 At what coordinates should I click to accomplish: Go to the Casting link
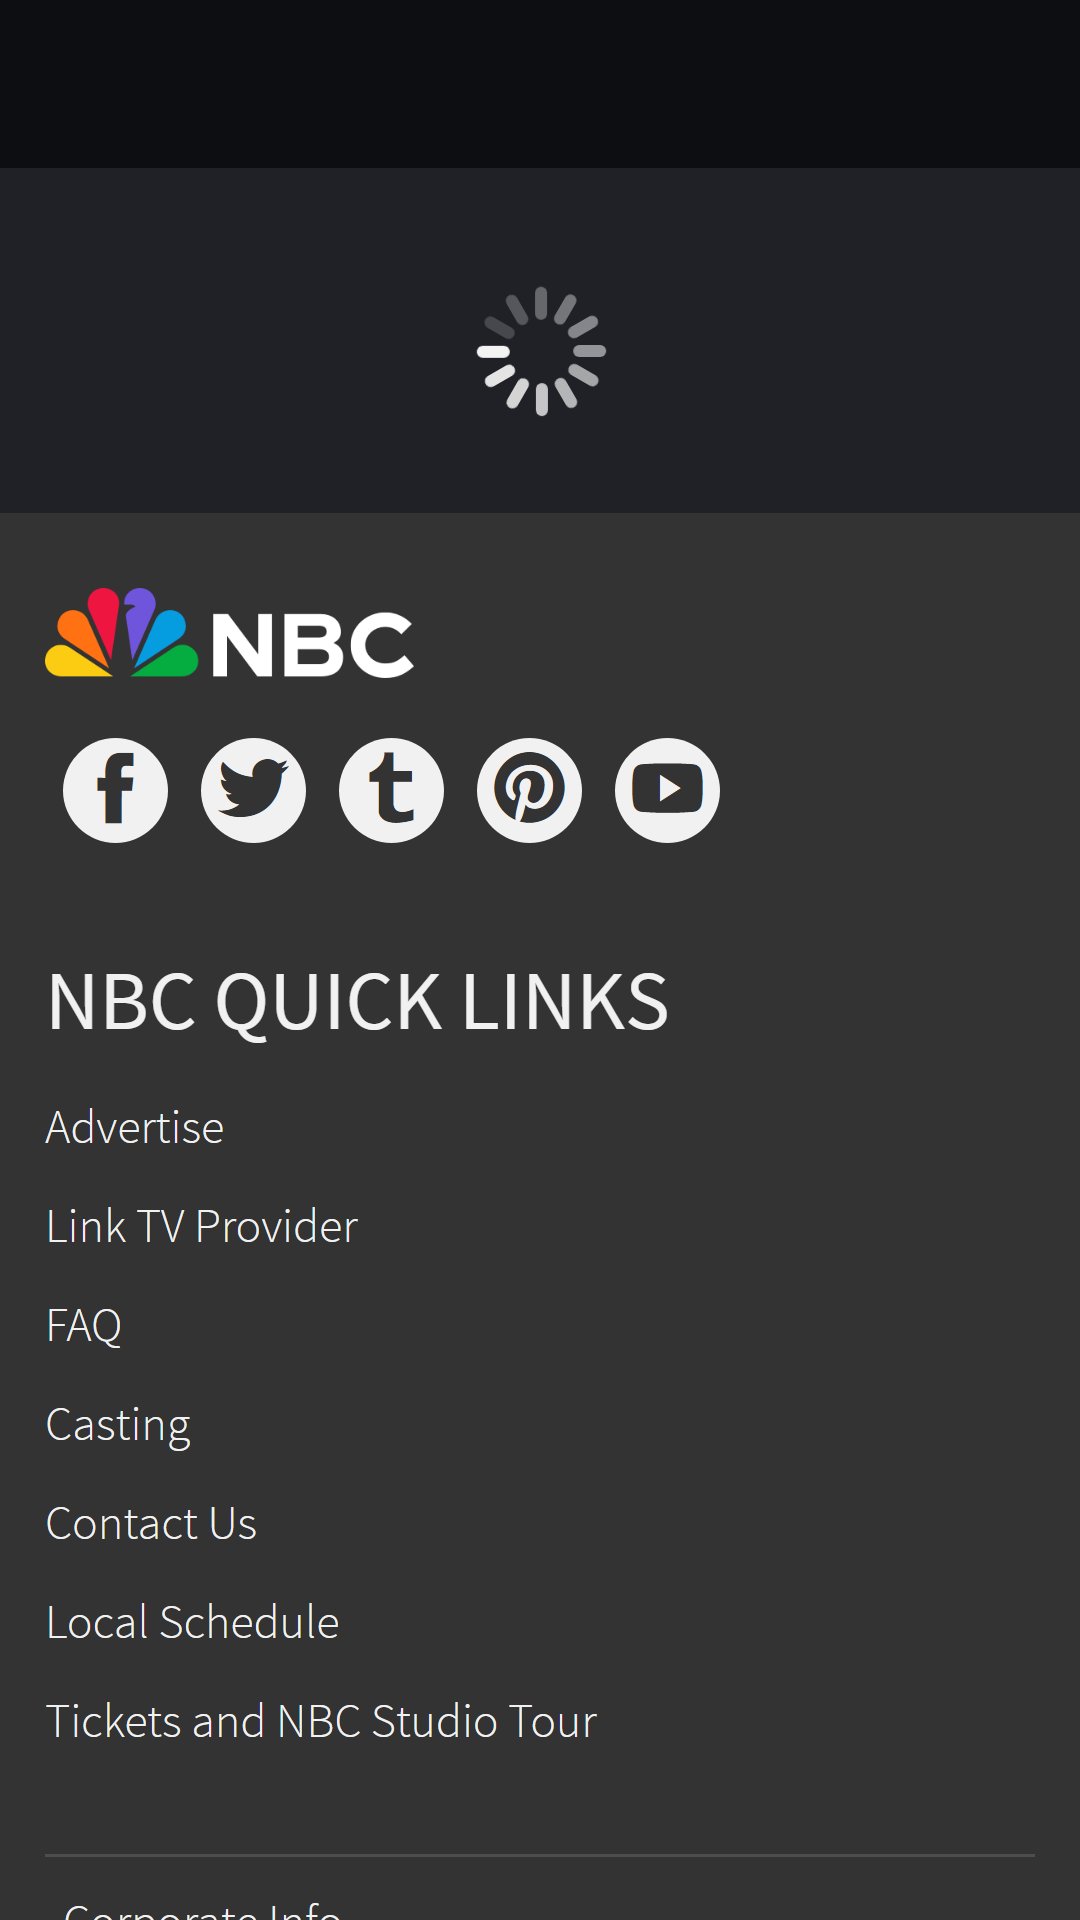click(118, 1426)
